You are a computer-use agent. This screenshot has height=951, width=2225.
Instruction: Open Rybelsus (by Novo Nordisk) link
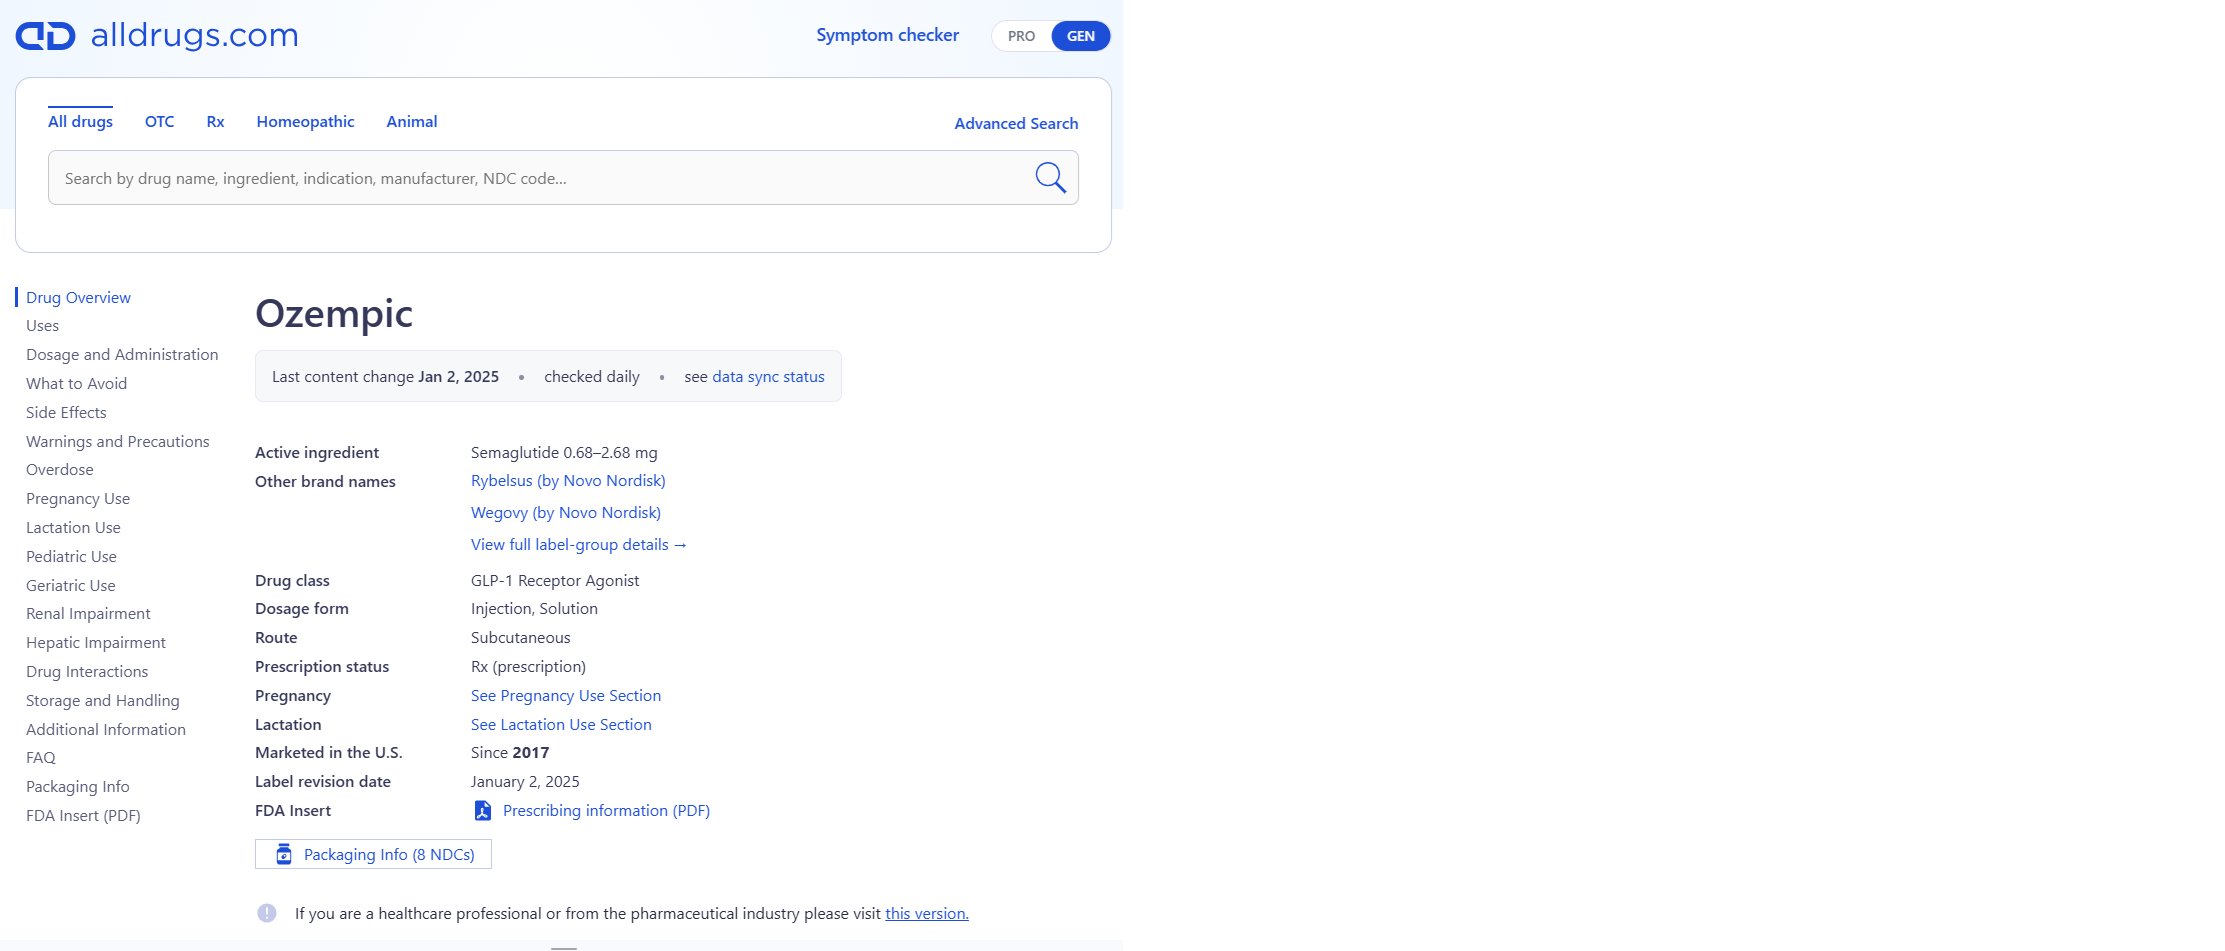pos(568,481)
